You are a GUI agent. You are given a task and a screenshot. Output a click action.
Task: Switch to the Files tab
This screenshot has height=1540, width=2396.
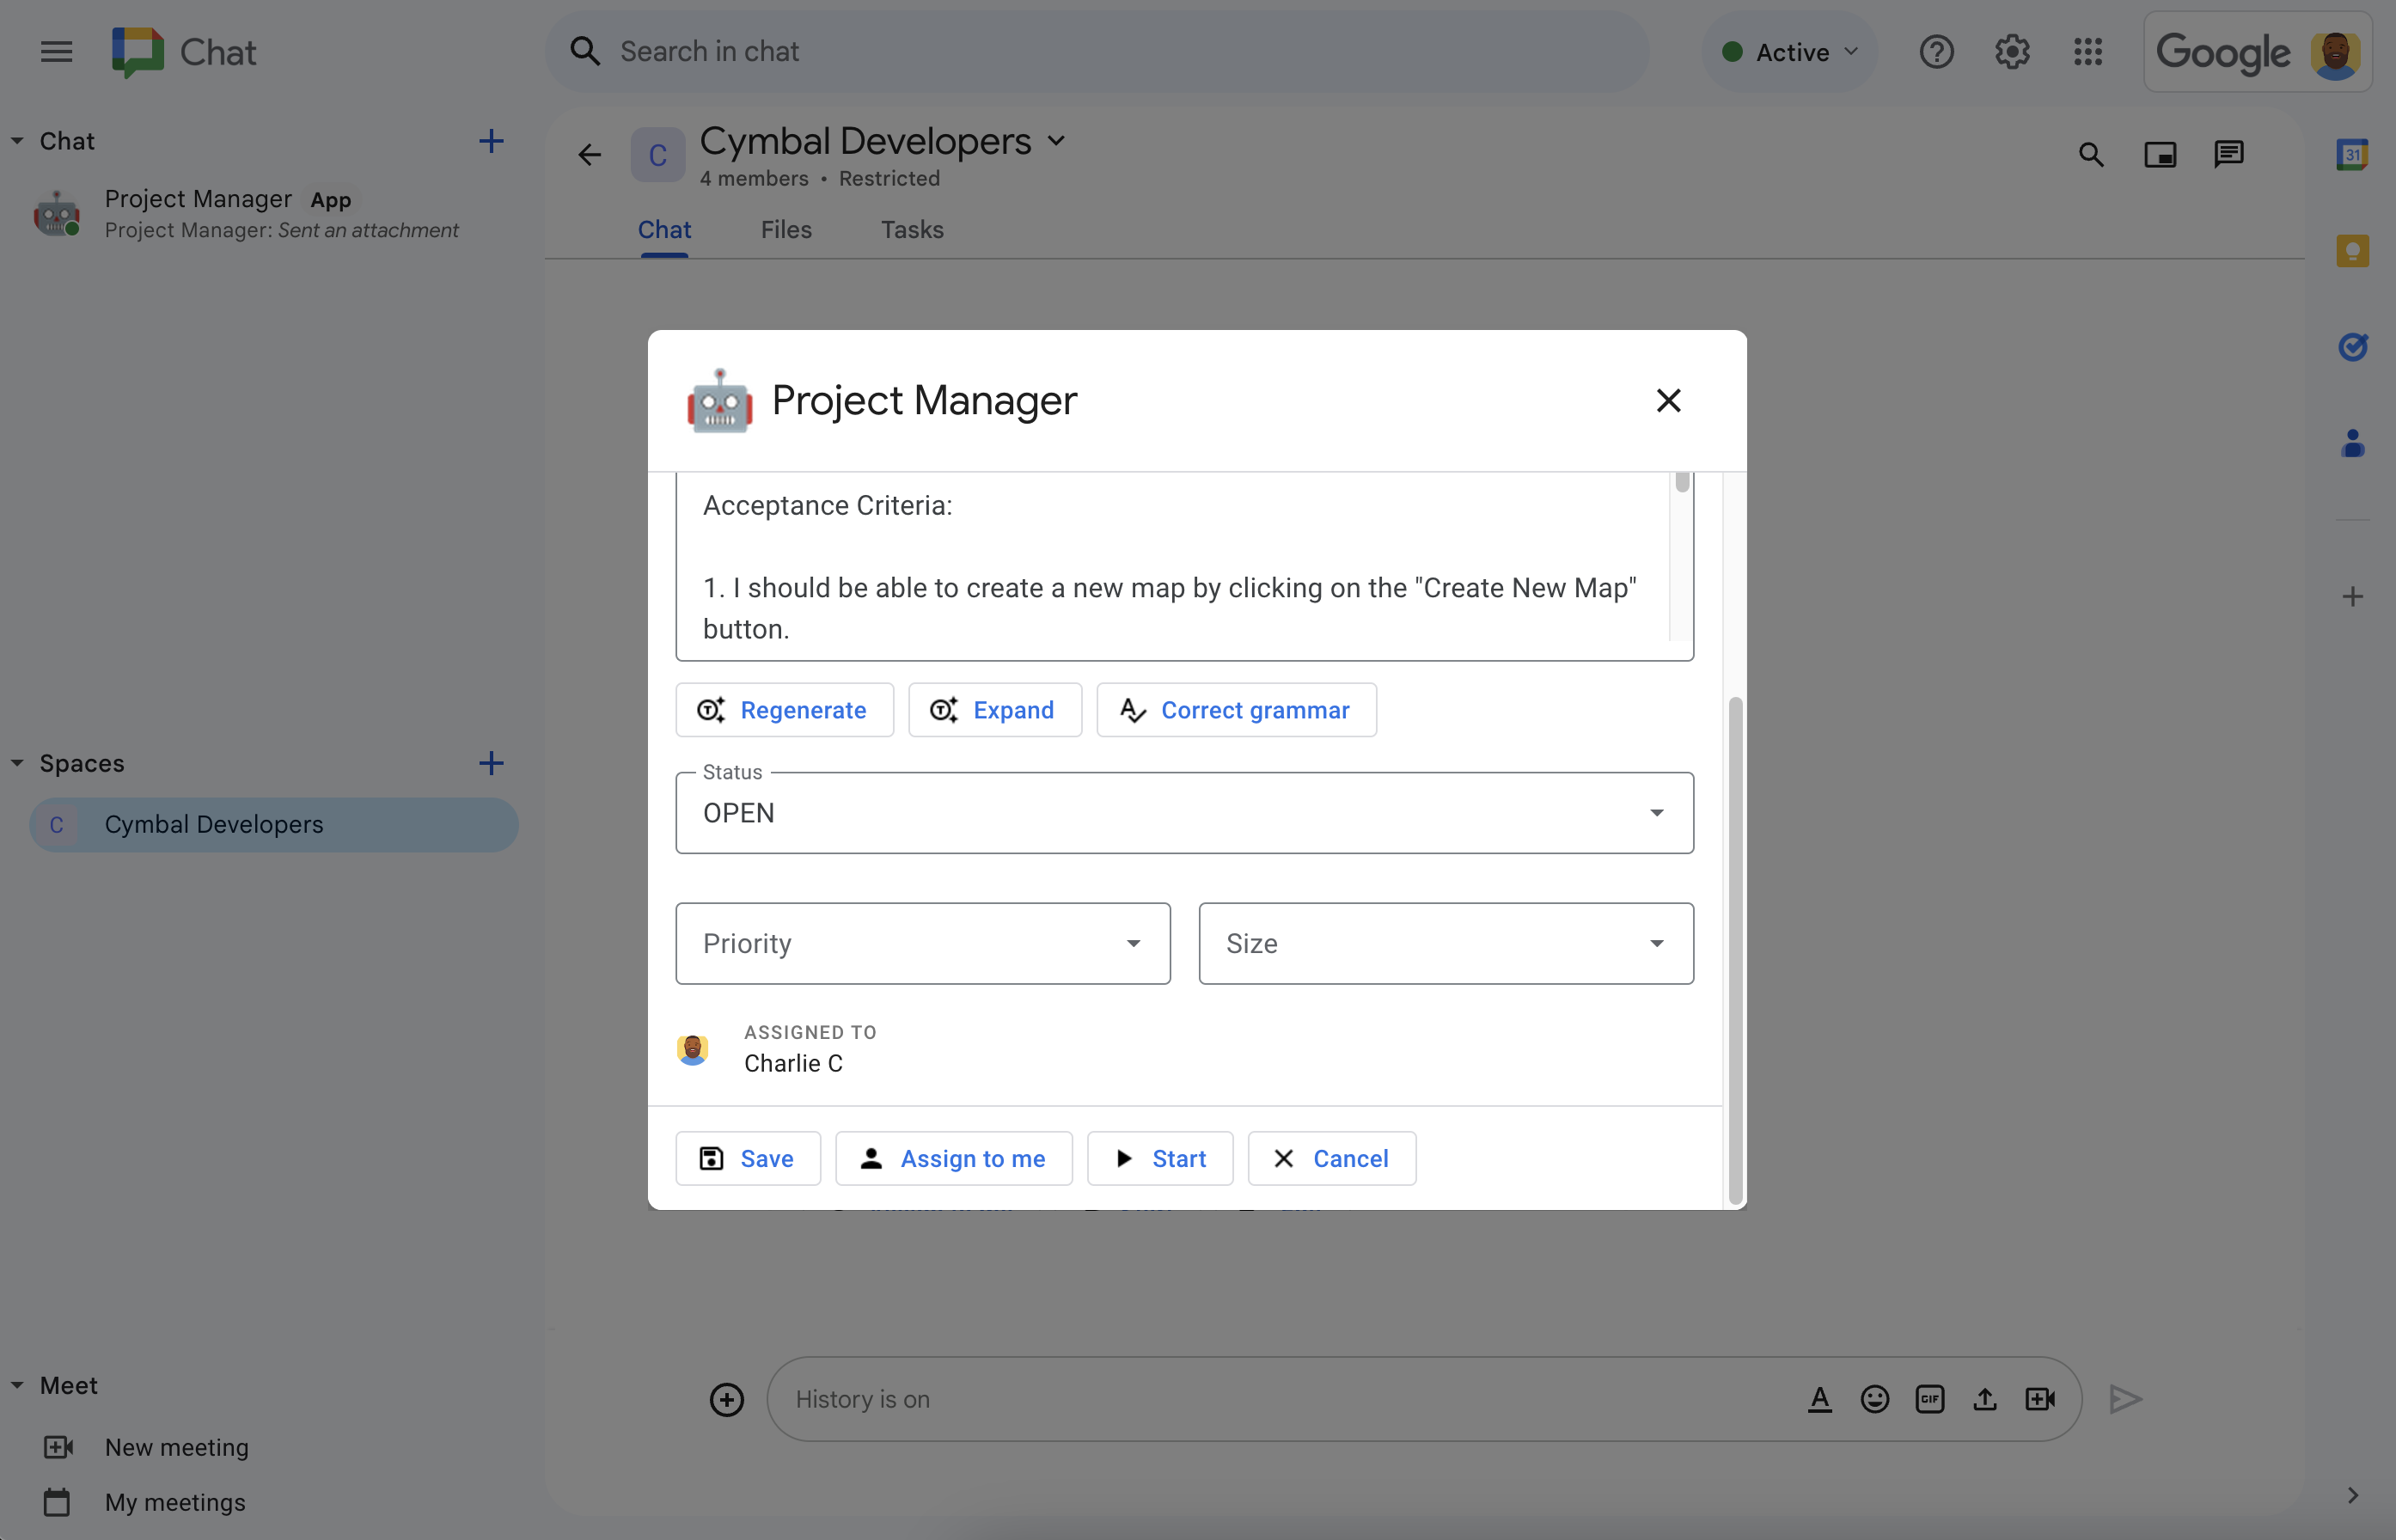click(785, 229)
